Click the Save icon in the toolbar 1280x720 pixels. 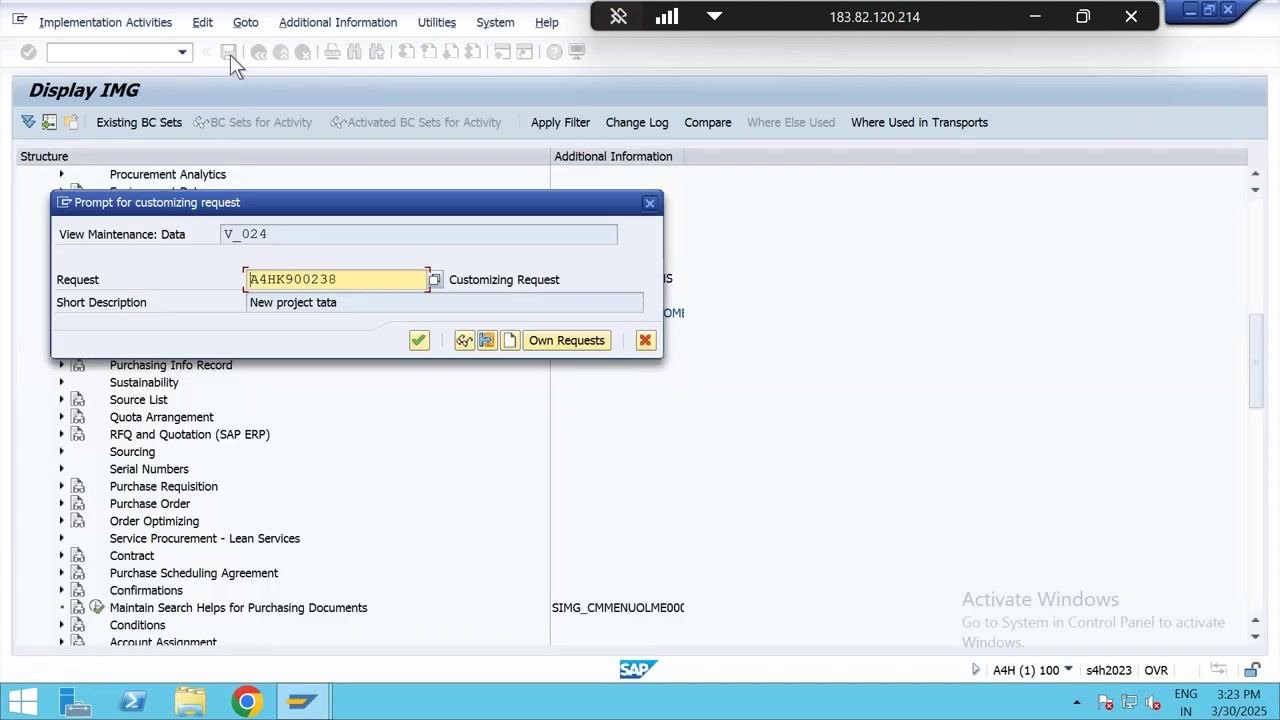(x=228, y=52)
